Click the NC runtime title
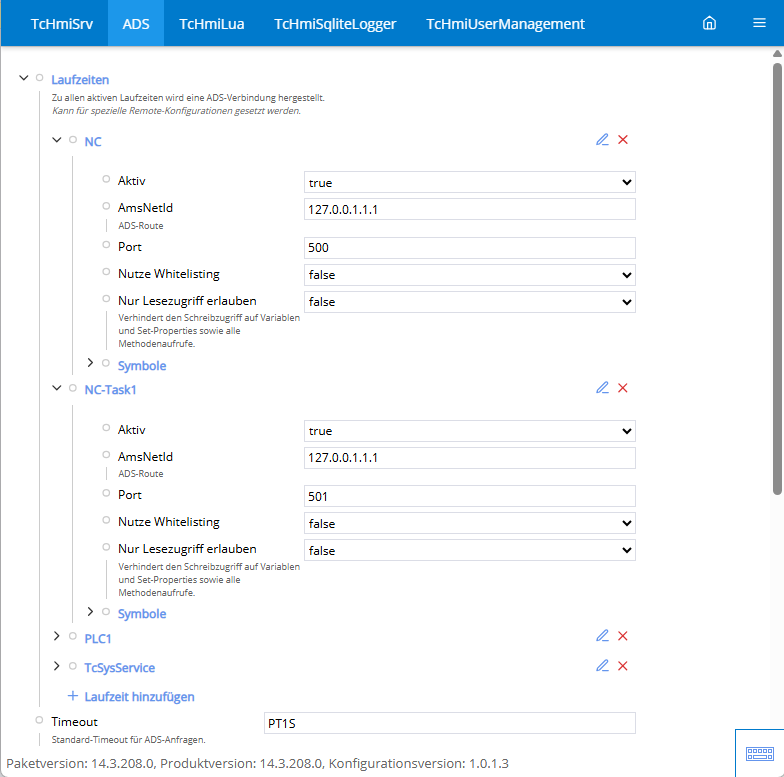This screenshot has width=784, height=777. [x=92, y=142]
